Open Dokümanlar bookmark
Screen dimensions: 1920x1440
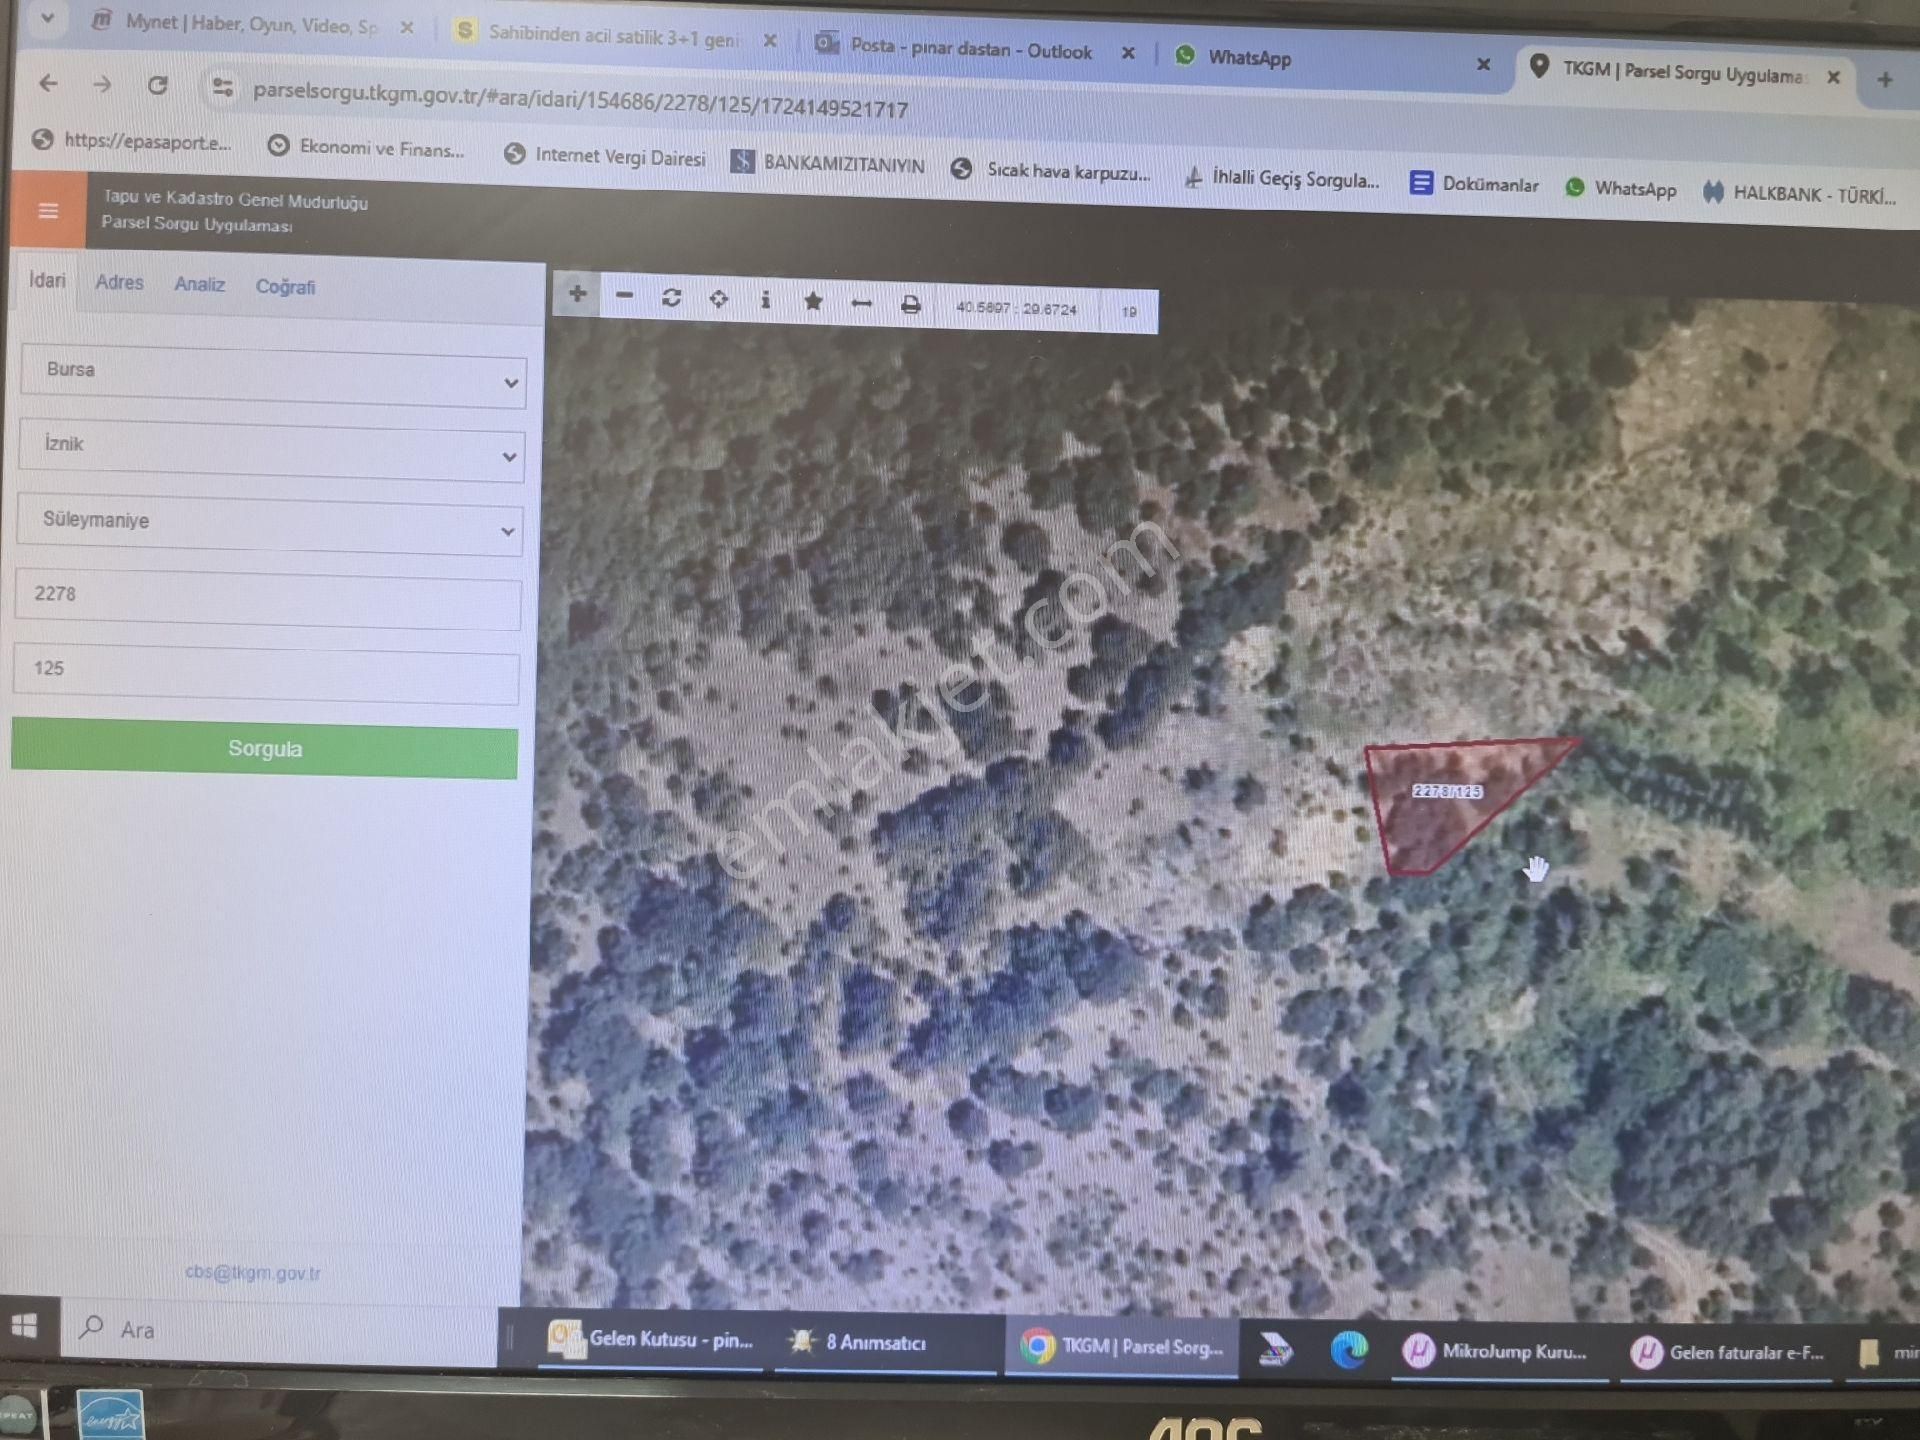pos(1475,184)
